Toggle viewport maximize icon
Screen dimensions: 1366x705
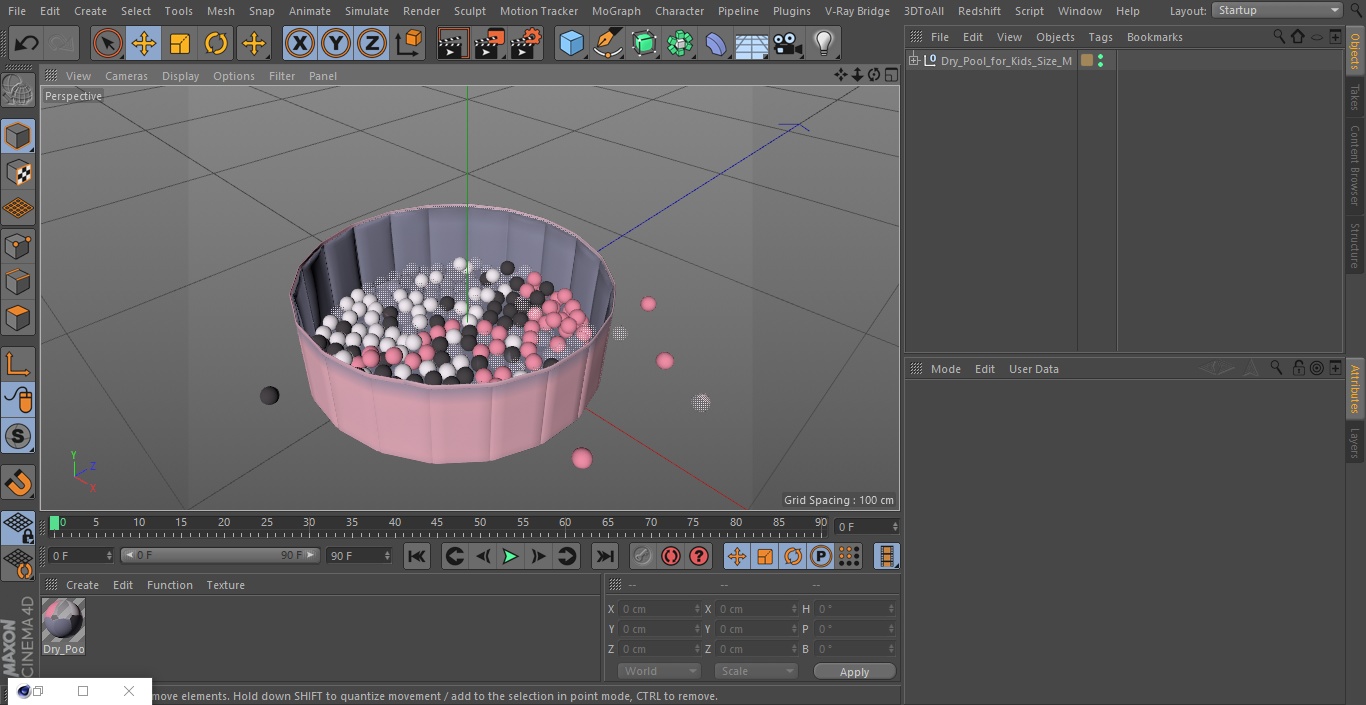[890, 75]
